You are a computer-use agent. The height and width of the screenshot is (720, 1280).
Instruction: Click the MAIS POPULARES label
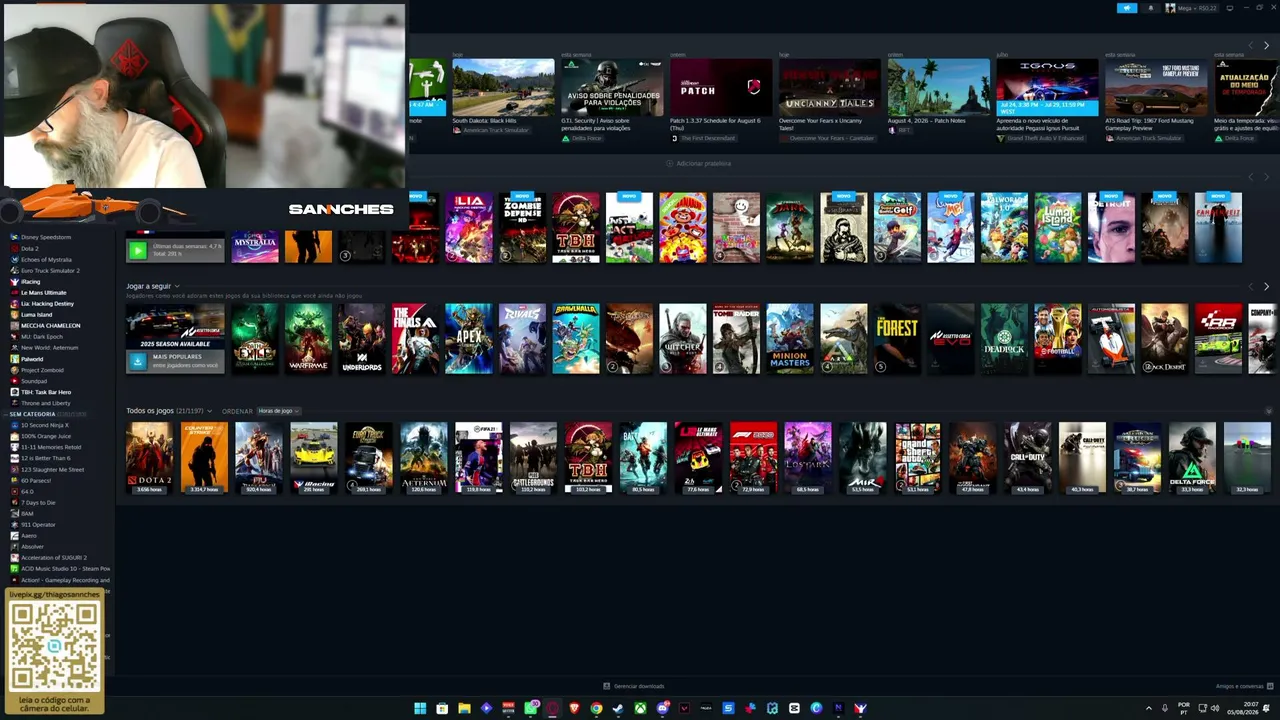point(177,356)
